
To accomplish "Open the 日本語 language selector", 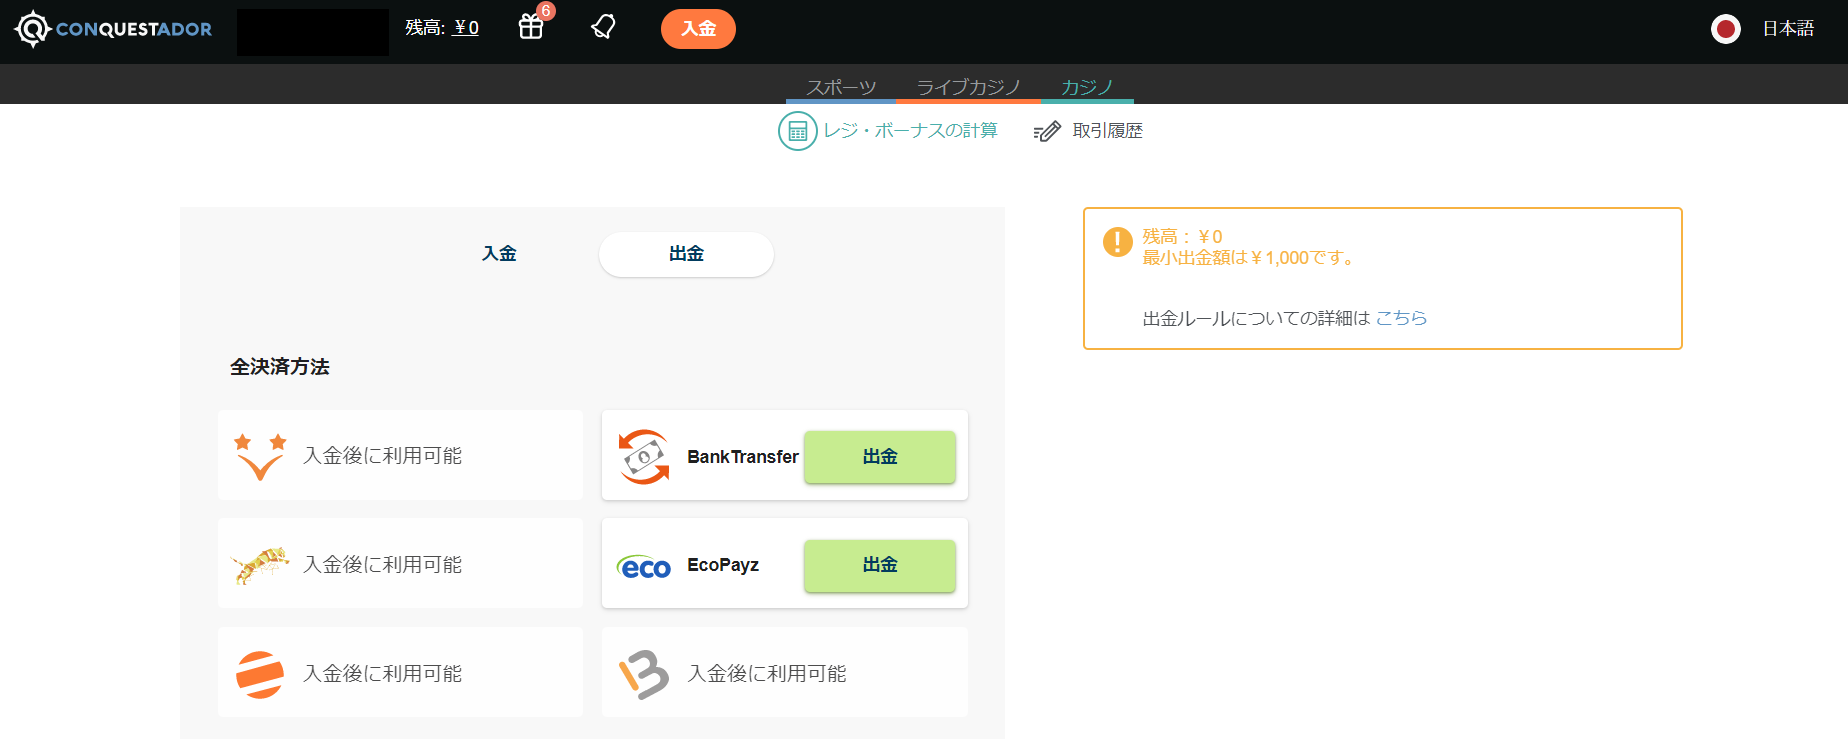I will click(x=1788, y=29).
